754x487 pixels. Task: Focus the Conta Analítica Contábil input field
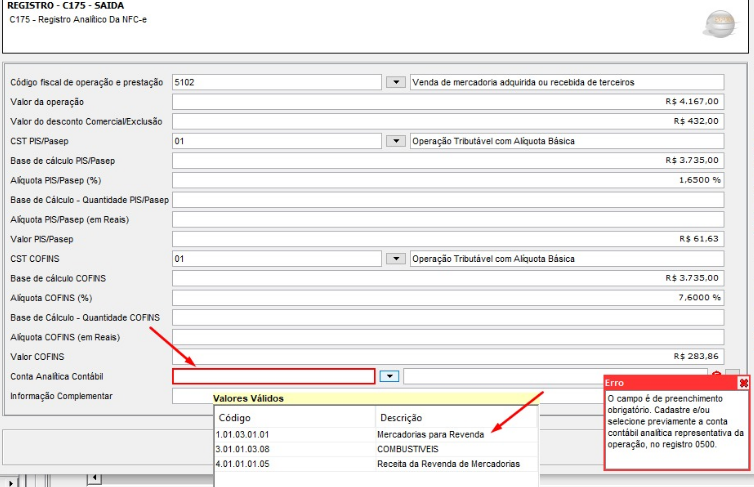[273, 376]
